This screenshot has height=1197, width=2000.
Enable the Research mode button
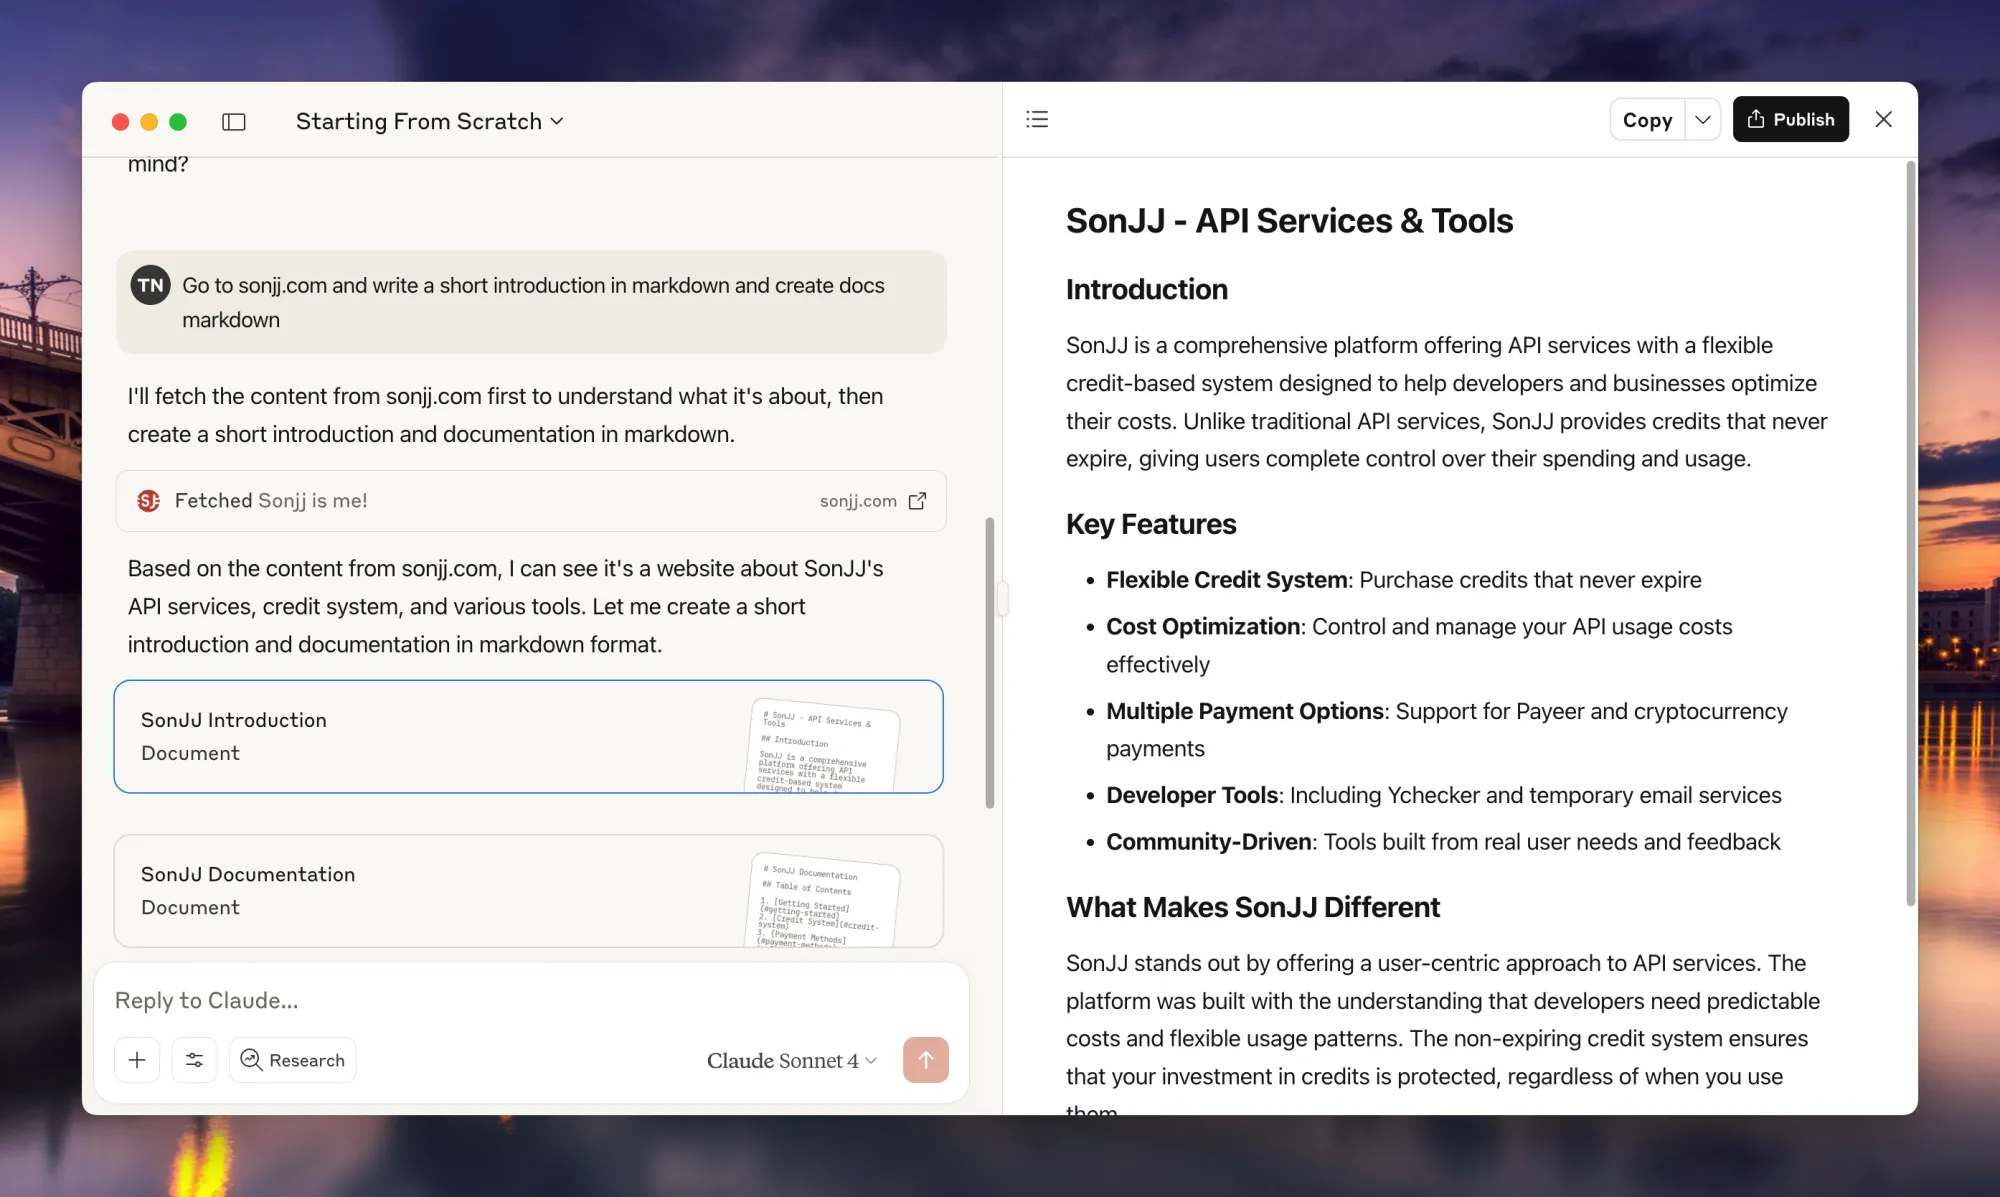pos(293,1060)
